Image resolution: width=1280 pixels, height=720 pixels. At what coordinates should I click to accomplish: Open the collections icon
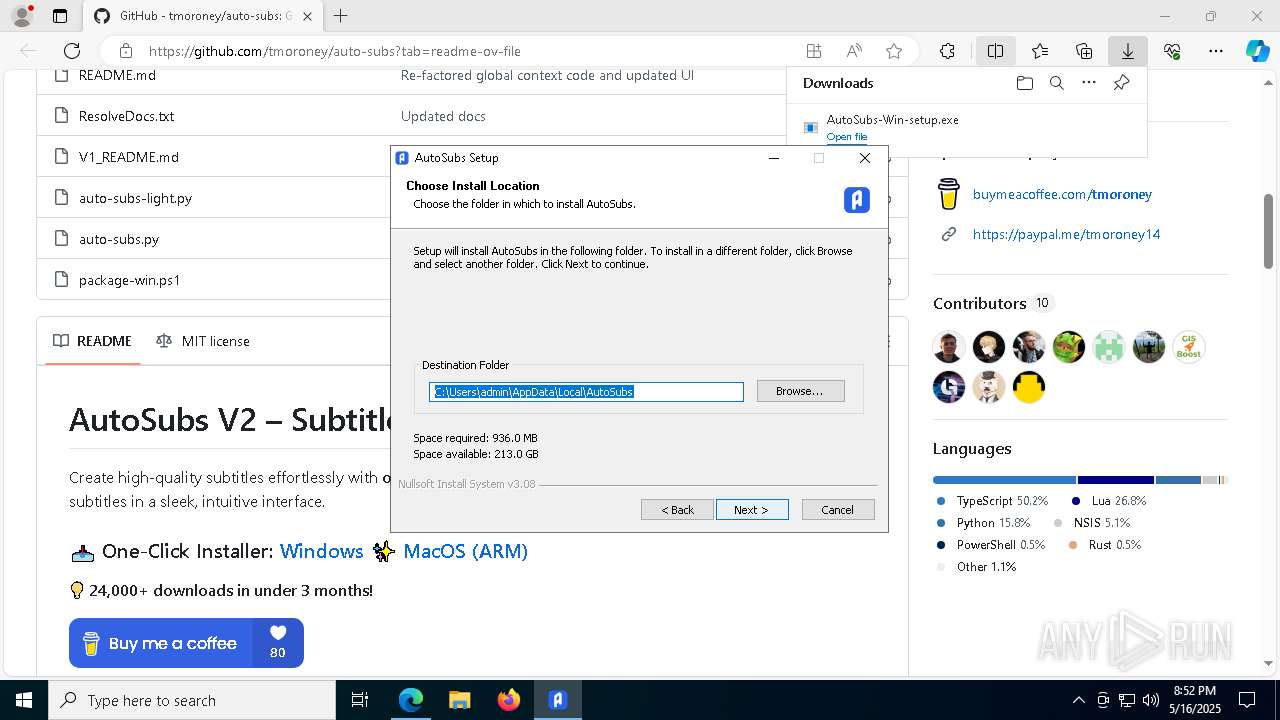pos(1084,51)
